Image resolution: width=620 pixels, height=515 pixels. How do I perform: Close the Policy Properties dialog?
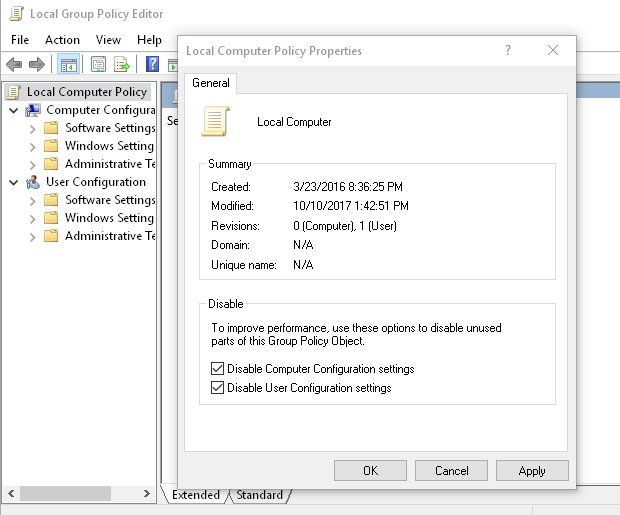tap(553, 50)
